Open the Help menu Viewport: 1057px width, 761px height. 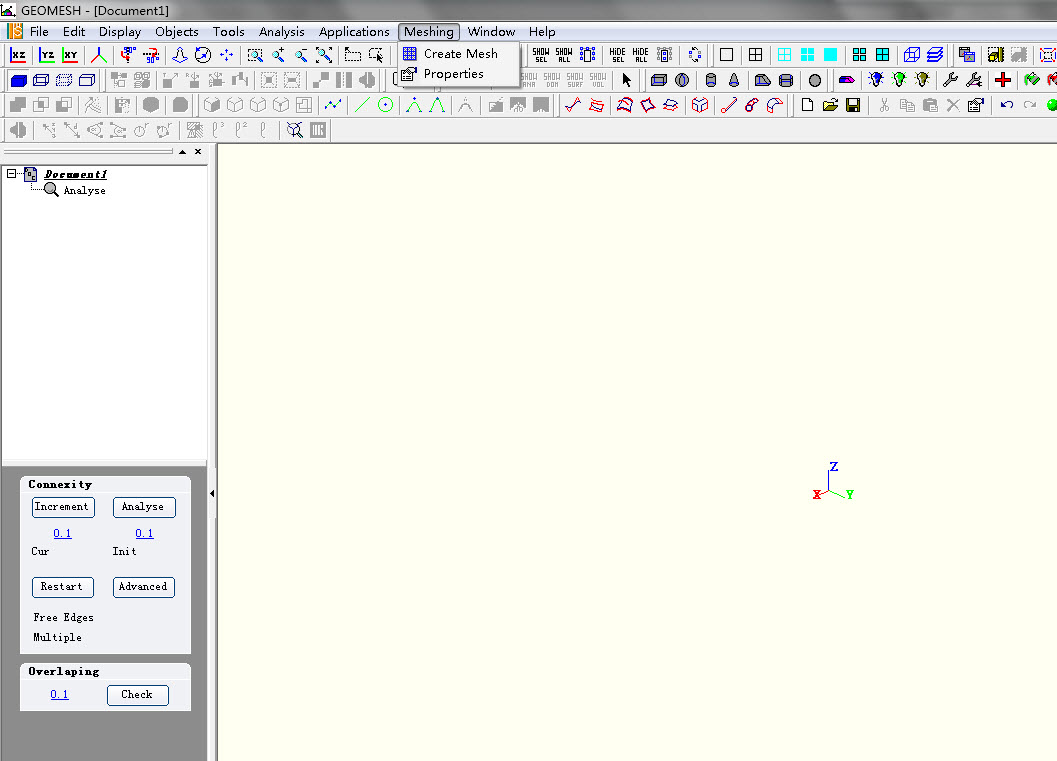point(542,32)
